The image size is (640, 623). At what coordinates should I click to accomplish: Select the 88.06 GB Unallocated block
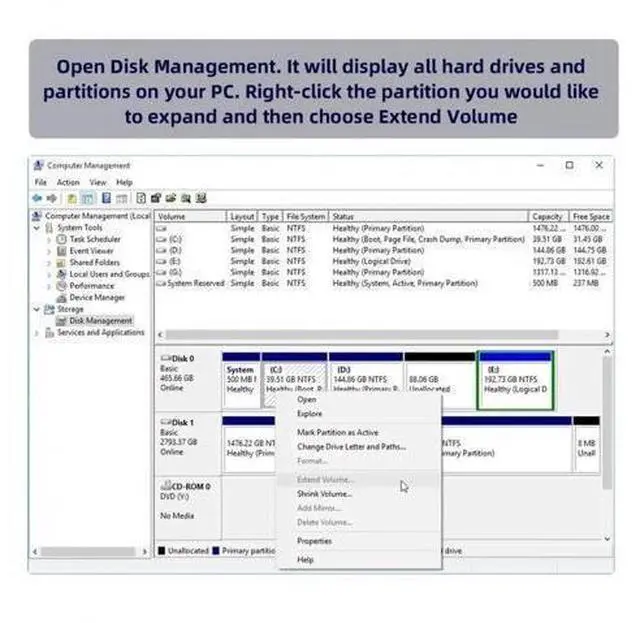[x=440, y=381]
